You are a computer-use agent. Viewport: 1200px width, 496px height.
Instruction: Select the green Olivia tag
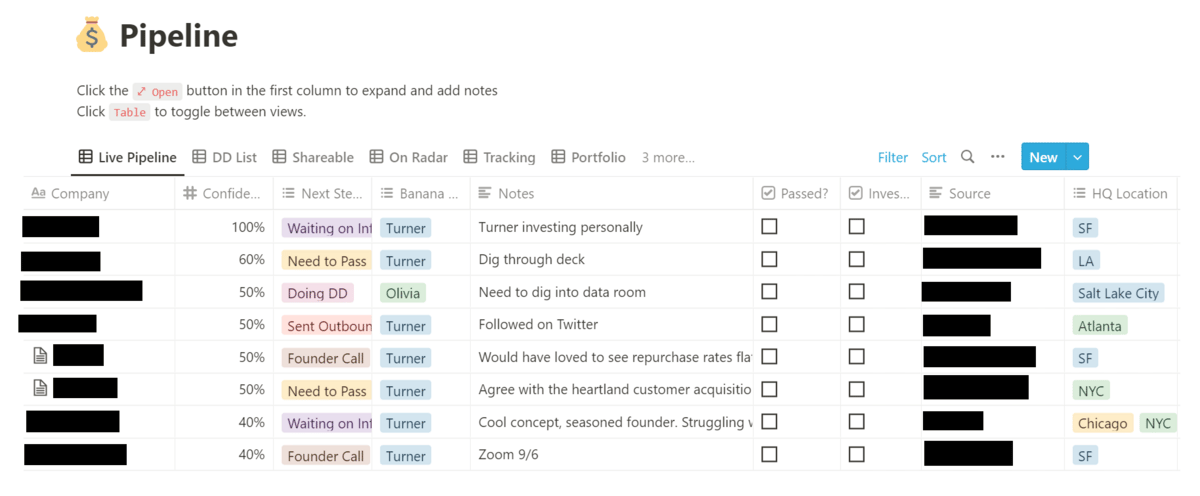[x=403, y=293]
